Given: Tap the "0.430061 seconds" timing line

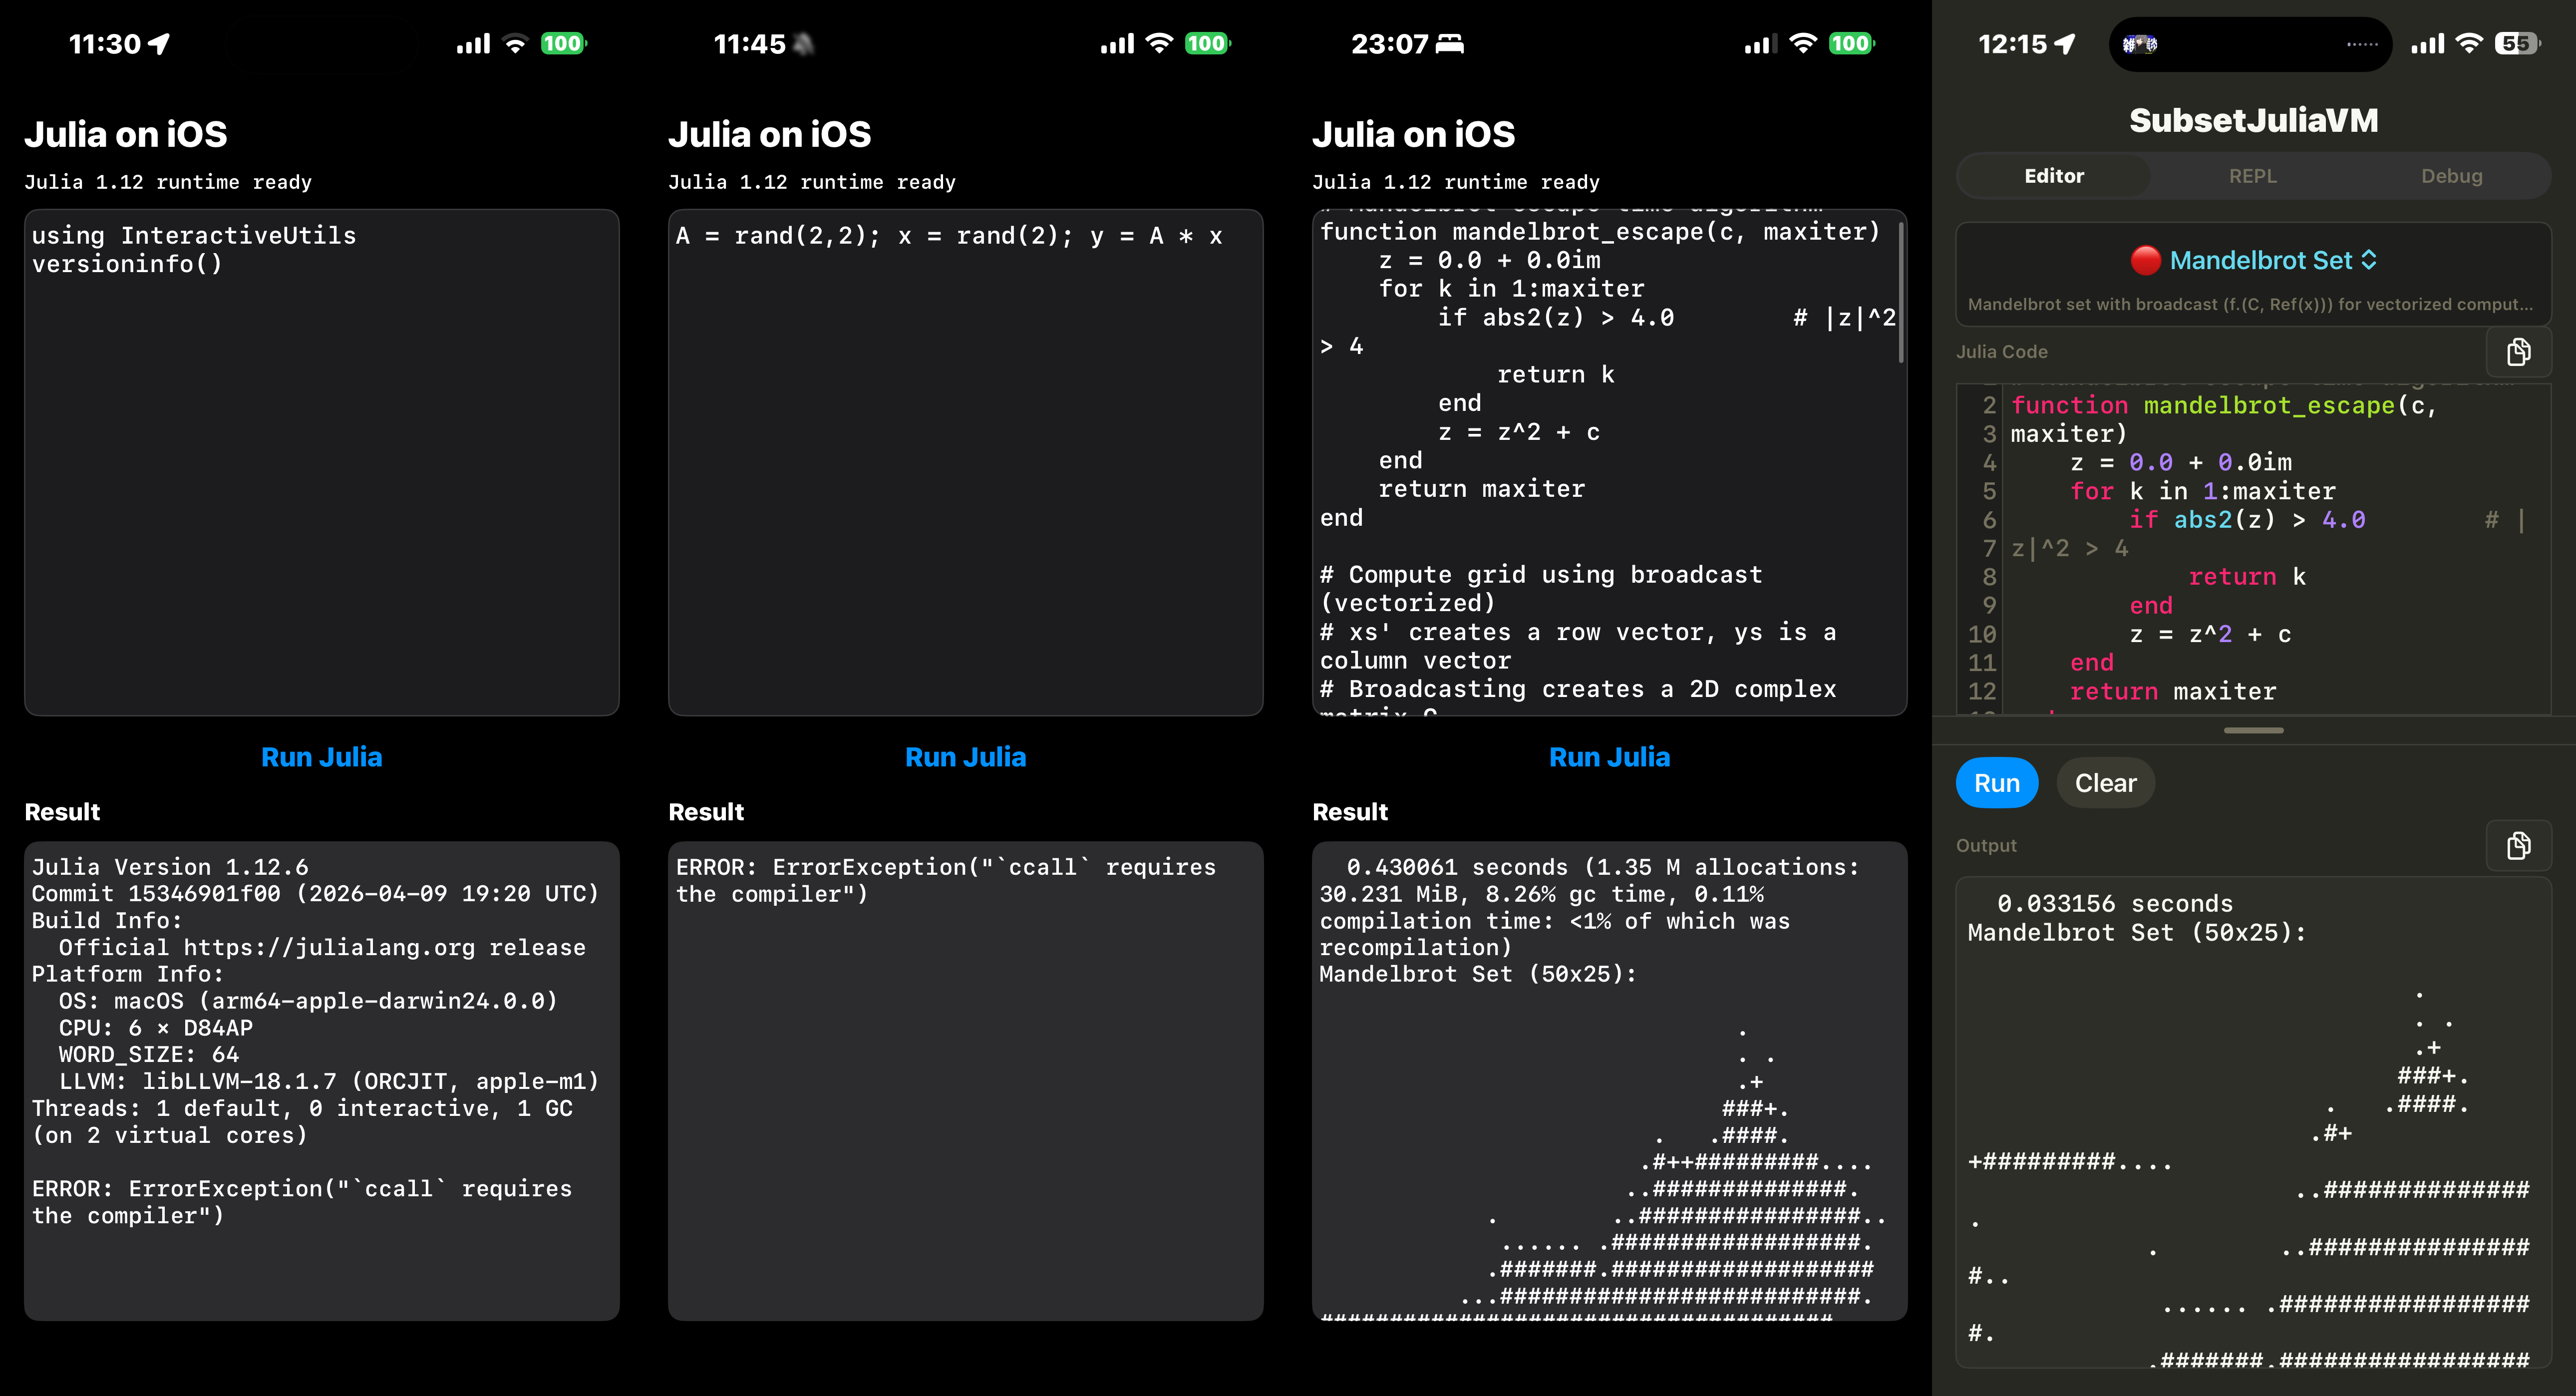Looking at the screenshot, I should (1590, 907).
